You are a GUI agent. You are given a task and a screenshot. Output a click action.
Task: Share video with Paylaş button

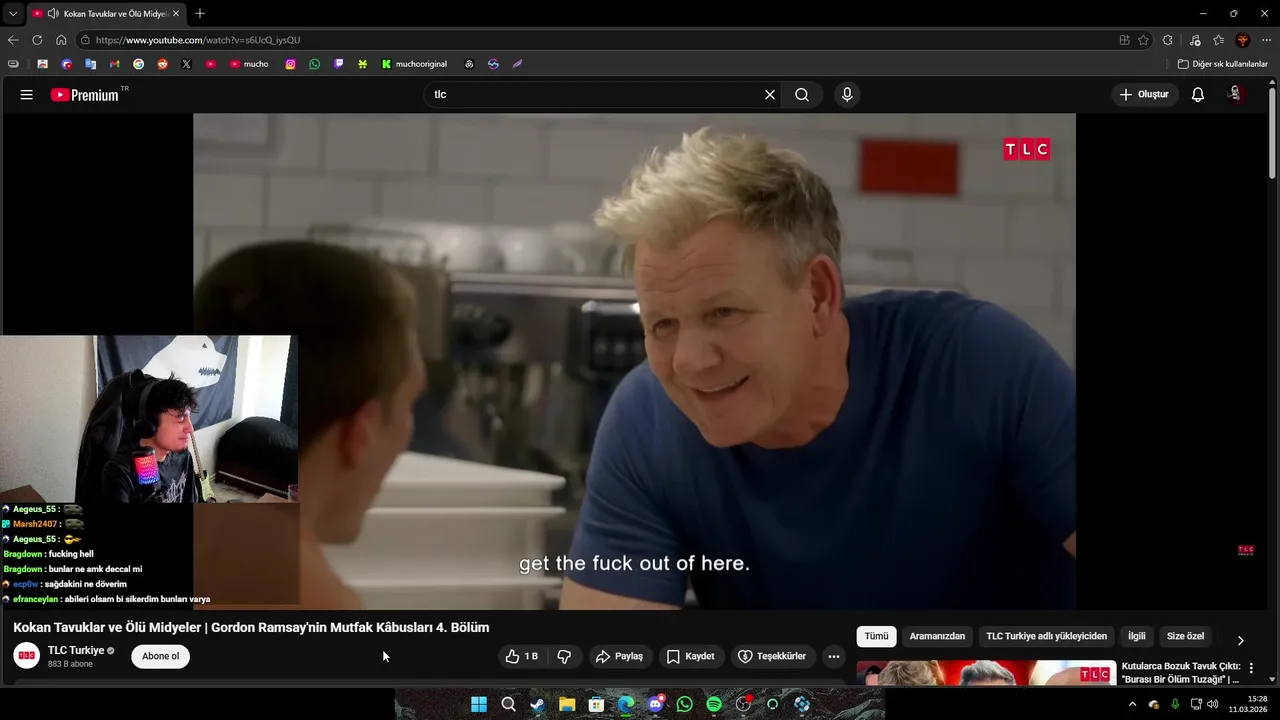(619, 656)
